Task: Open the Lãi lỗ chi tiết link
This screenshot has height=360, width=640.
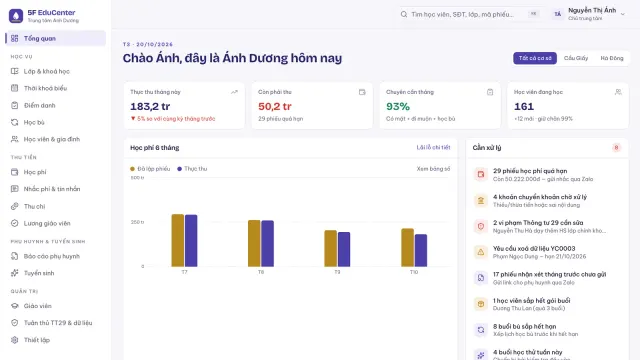Action: [433, 147]
